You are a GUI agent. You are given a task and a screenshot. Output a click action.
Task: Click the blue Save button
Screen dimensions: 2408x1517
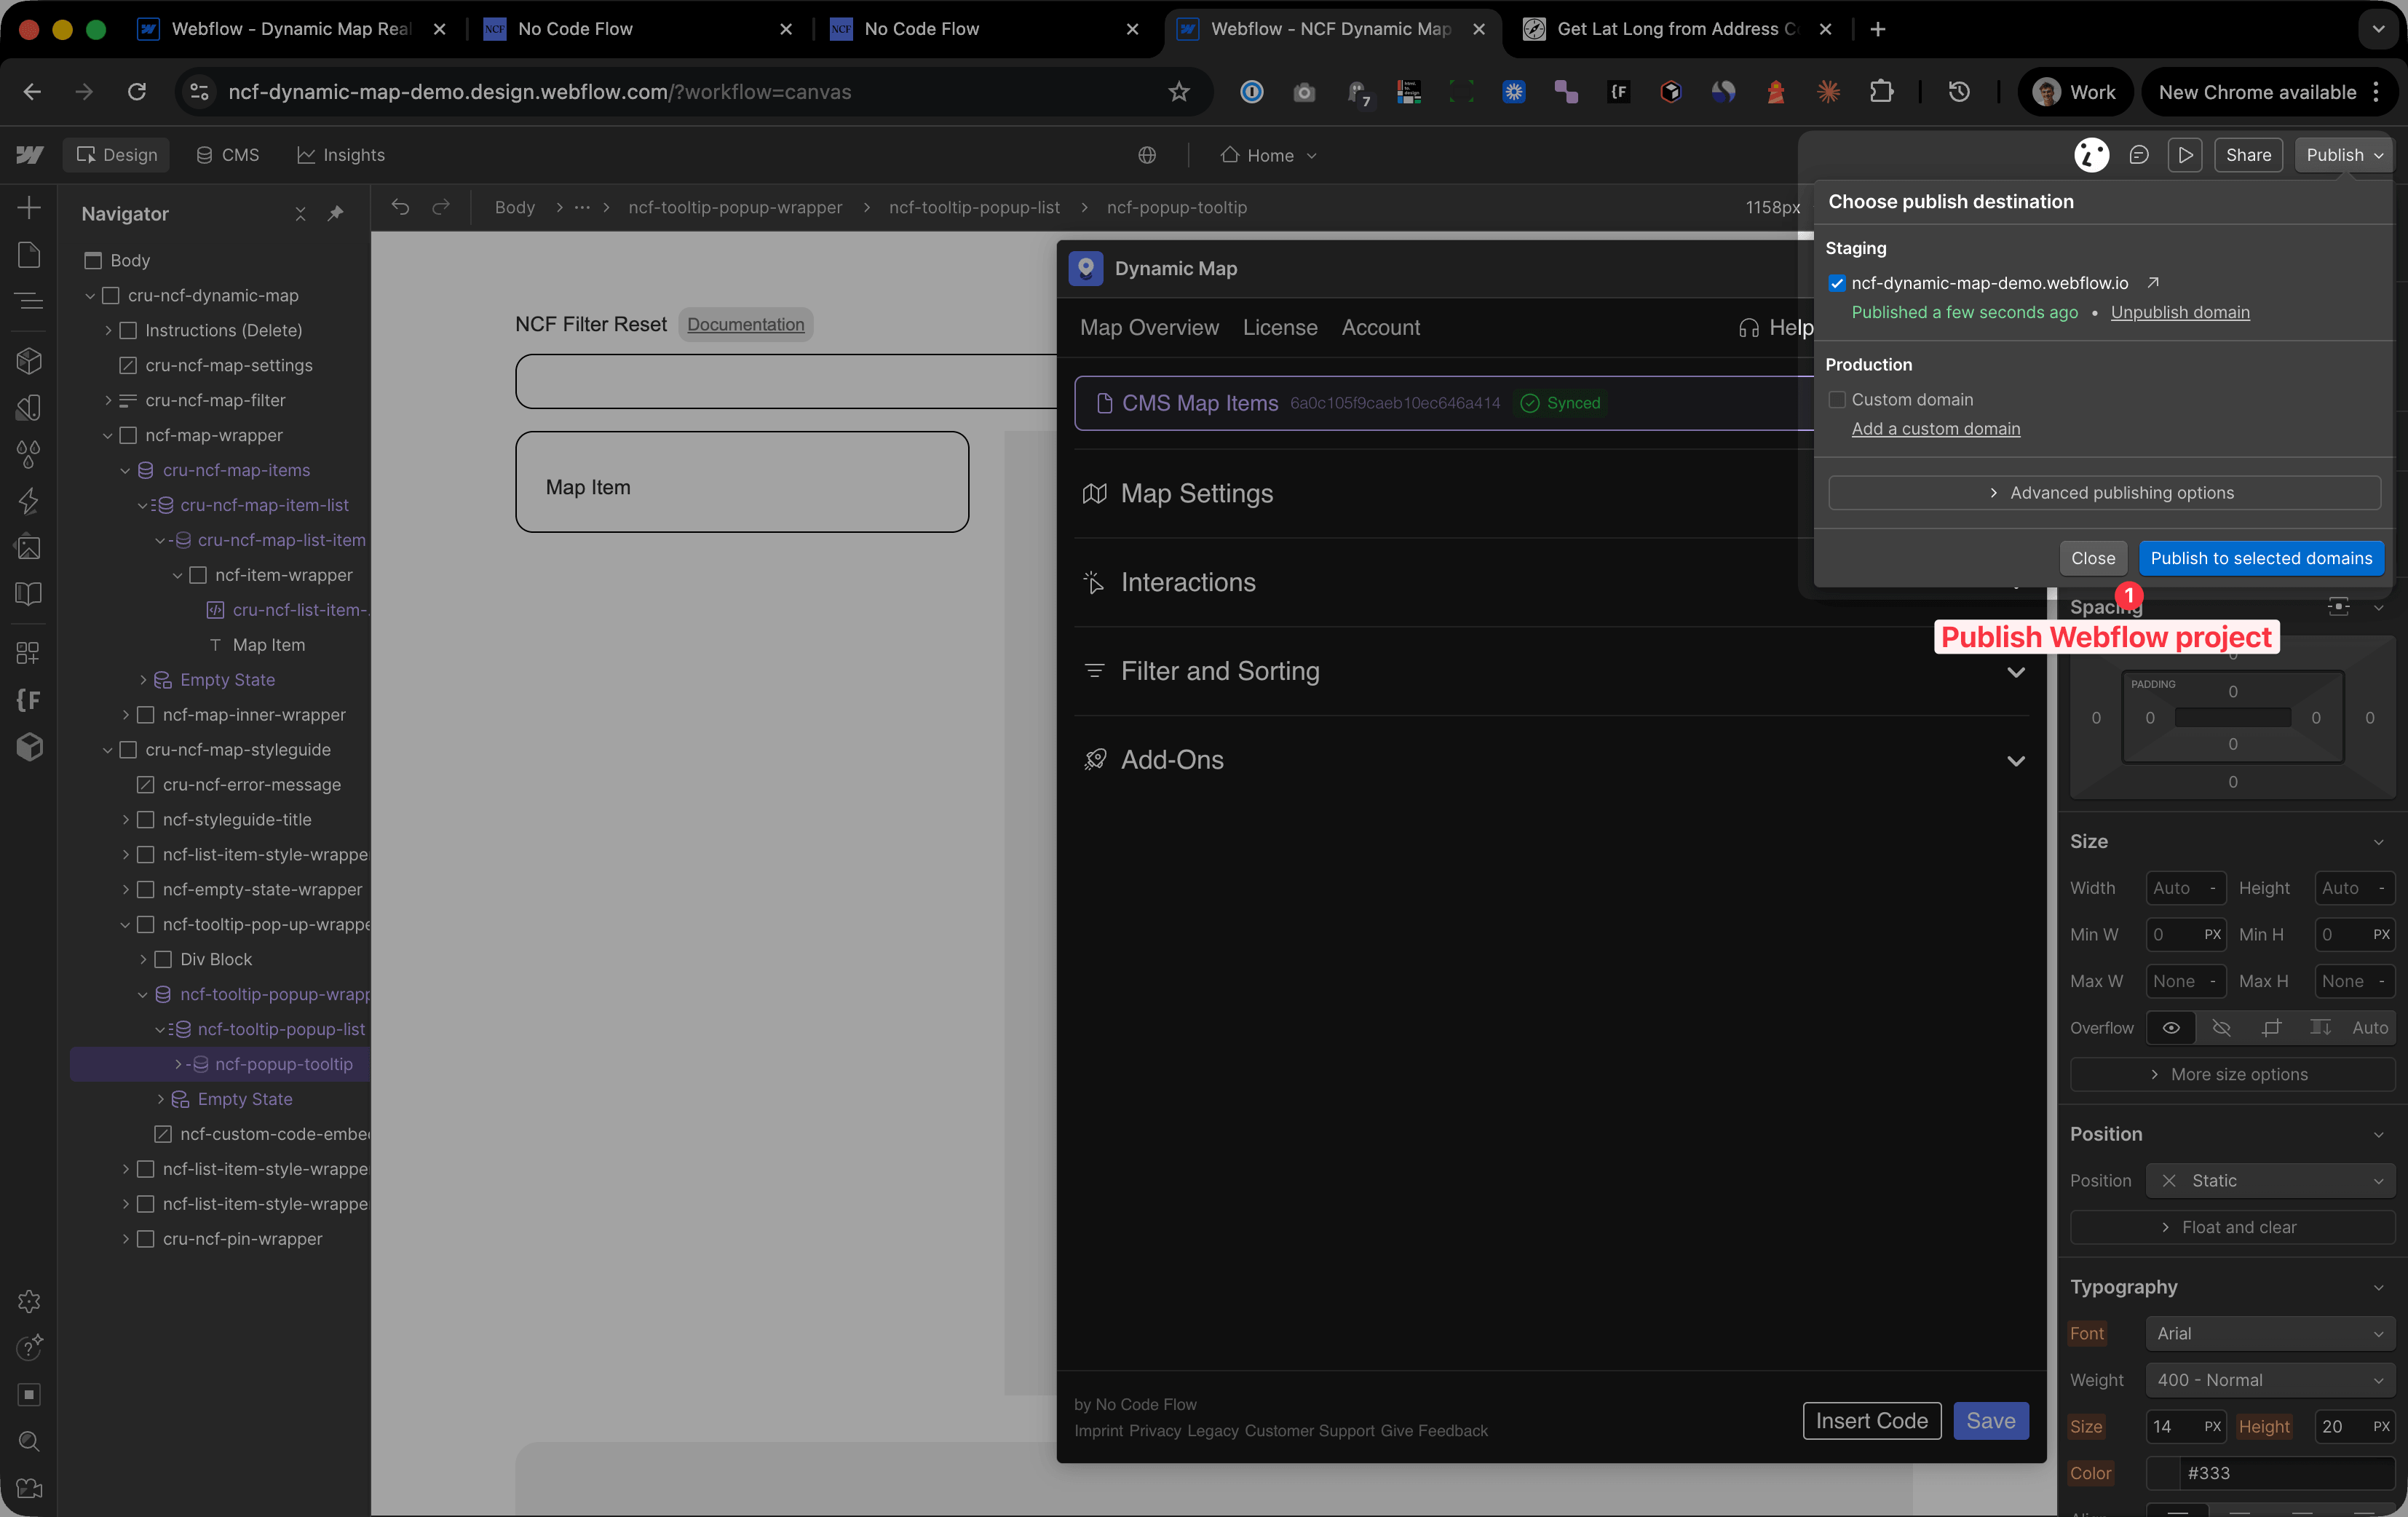click(x=1990, y=1421)
